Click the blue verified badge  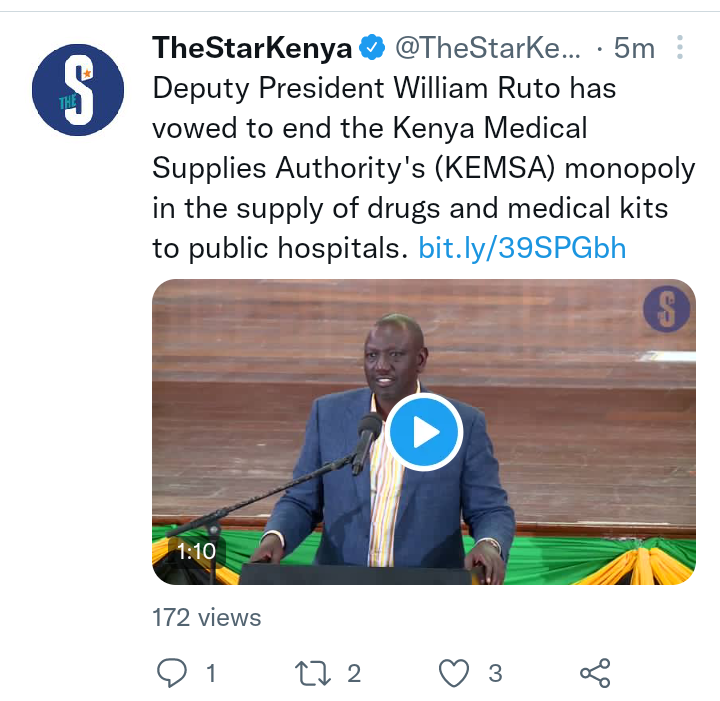coord(372,47)
